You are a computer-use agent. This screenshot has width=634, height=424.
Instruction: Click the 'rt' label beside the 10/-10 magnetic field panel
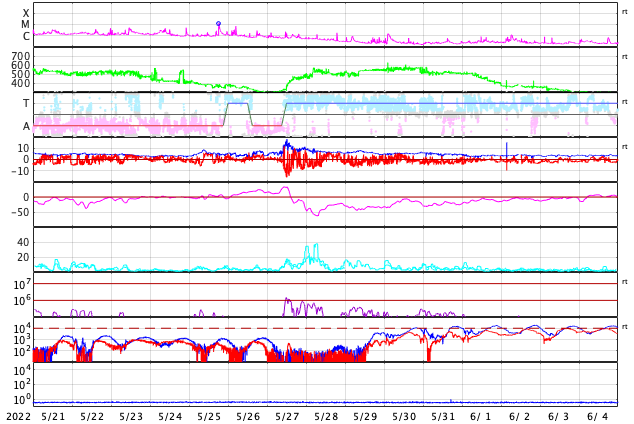tap(624, 147)
